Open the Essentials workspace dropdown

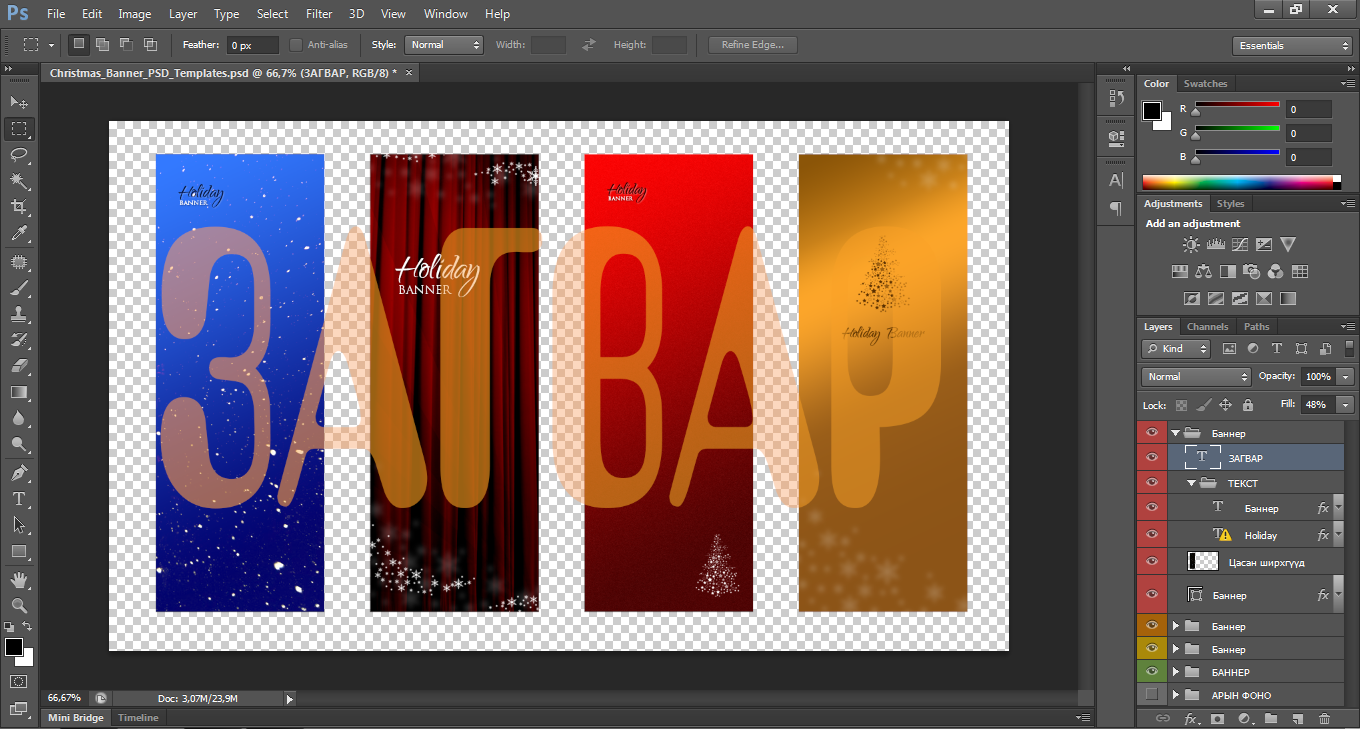1292,46
